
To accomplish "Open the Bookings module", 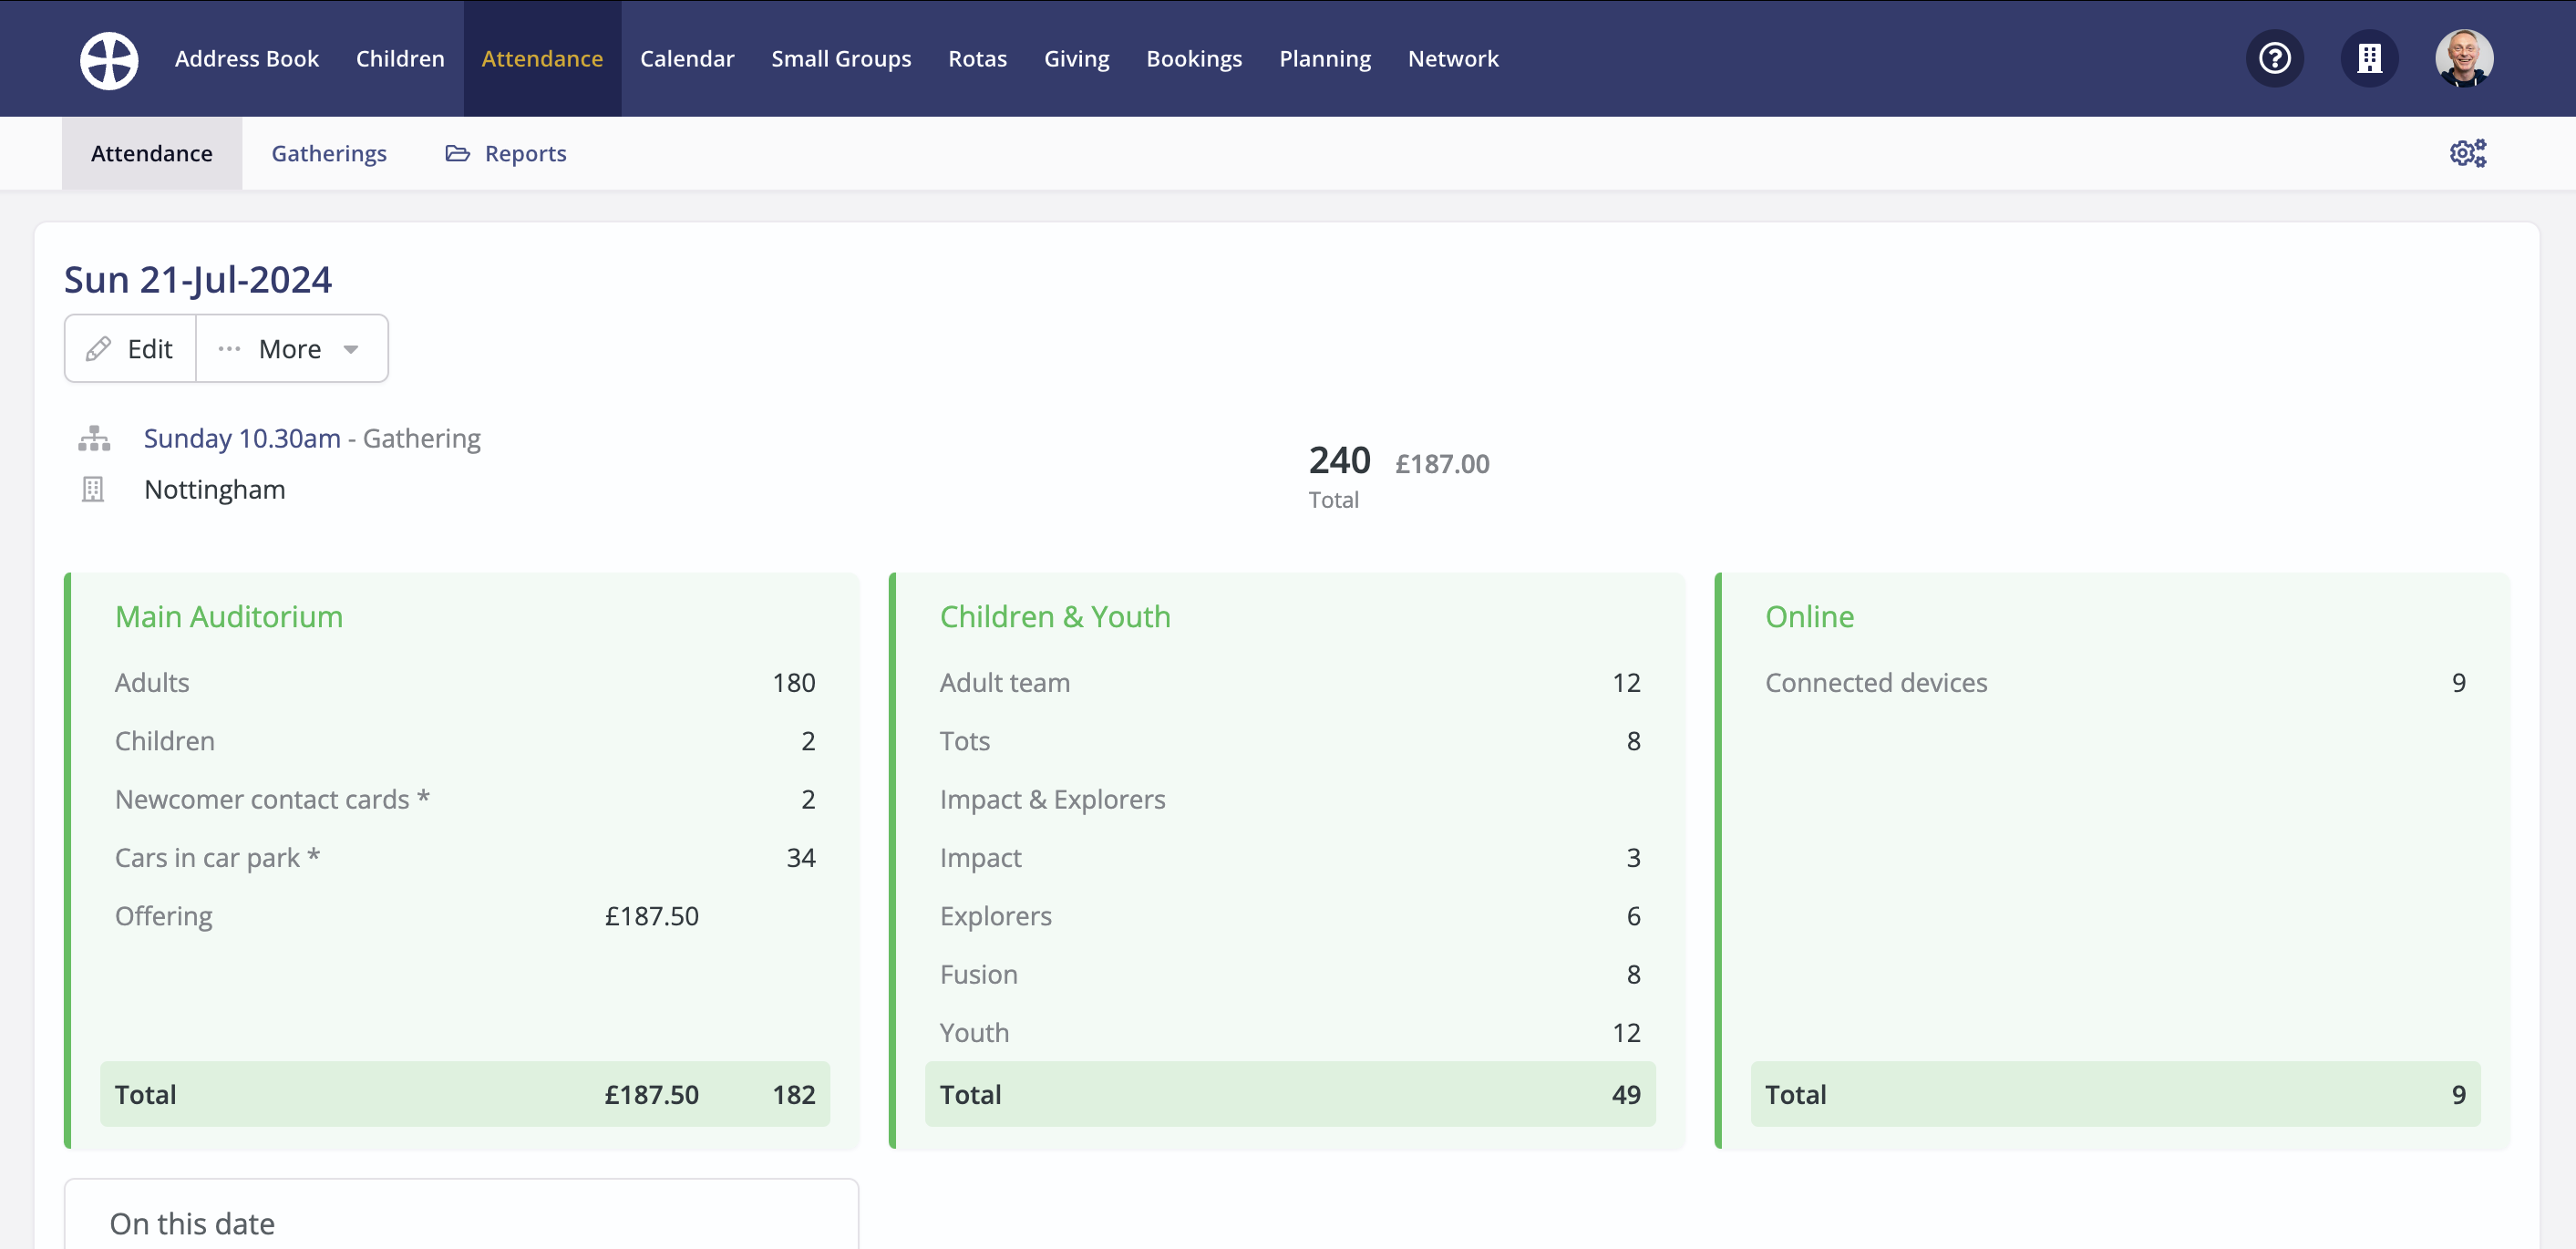I will point(1194,59).
